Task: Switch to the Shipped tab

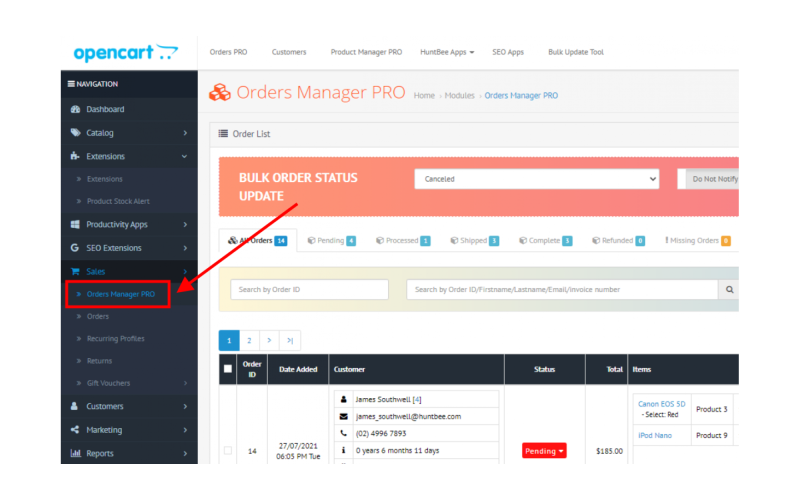Action: (x=474, y=240)
